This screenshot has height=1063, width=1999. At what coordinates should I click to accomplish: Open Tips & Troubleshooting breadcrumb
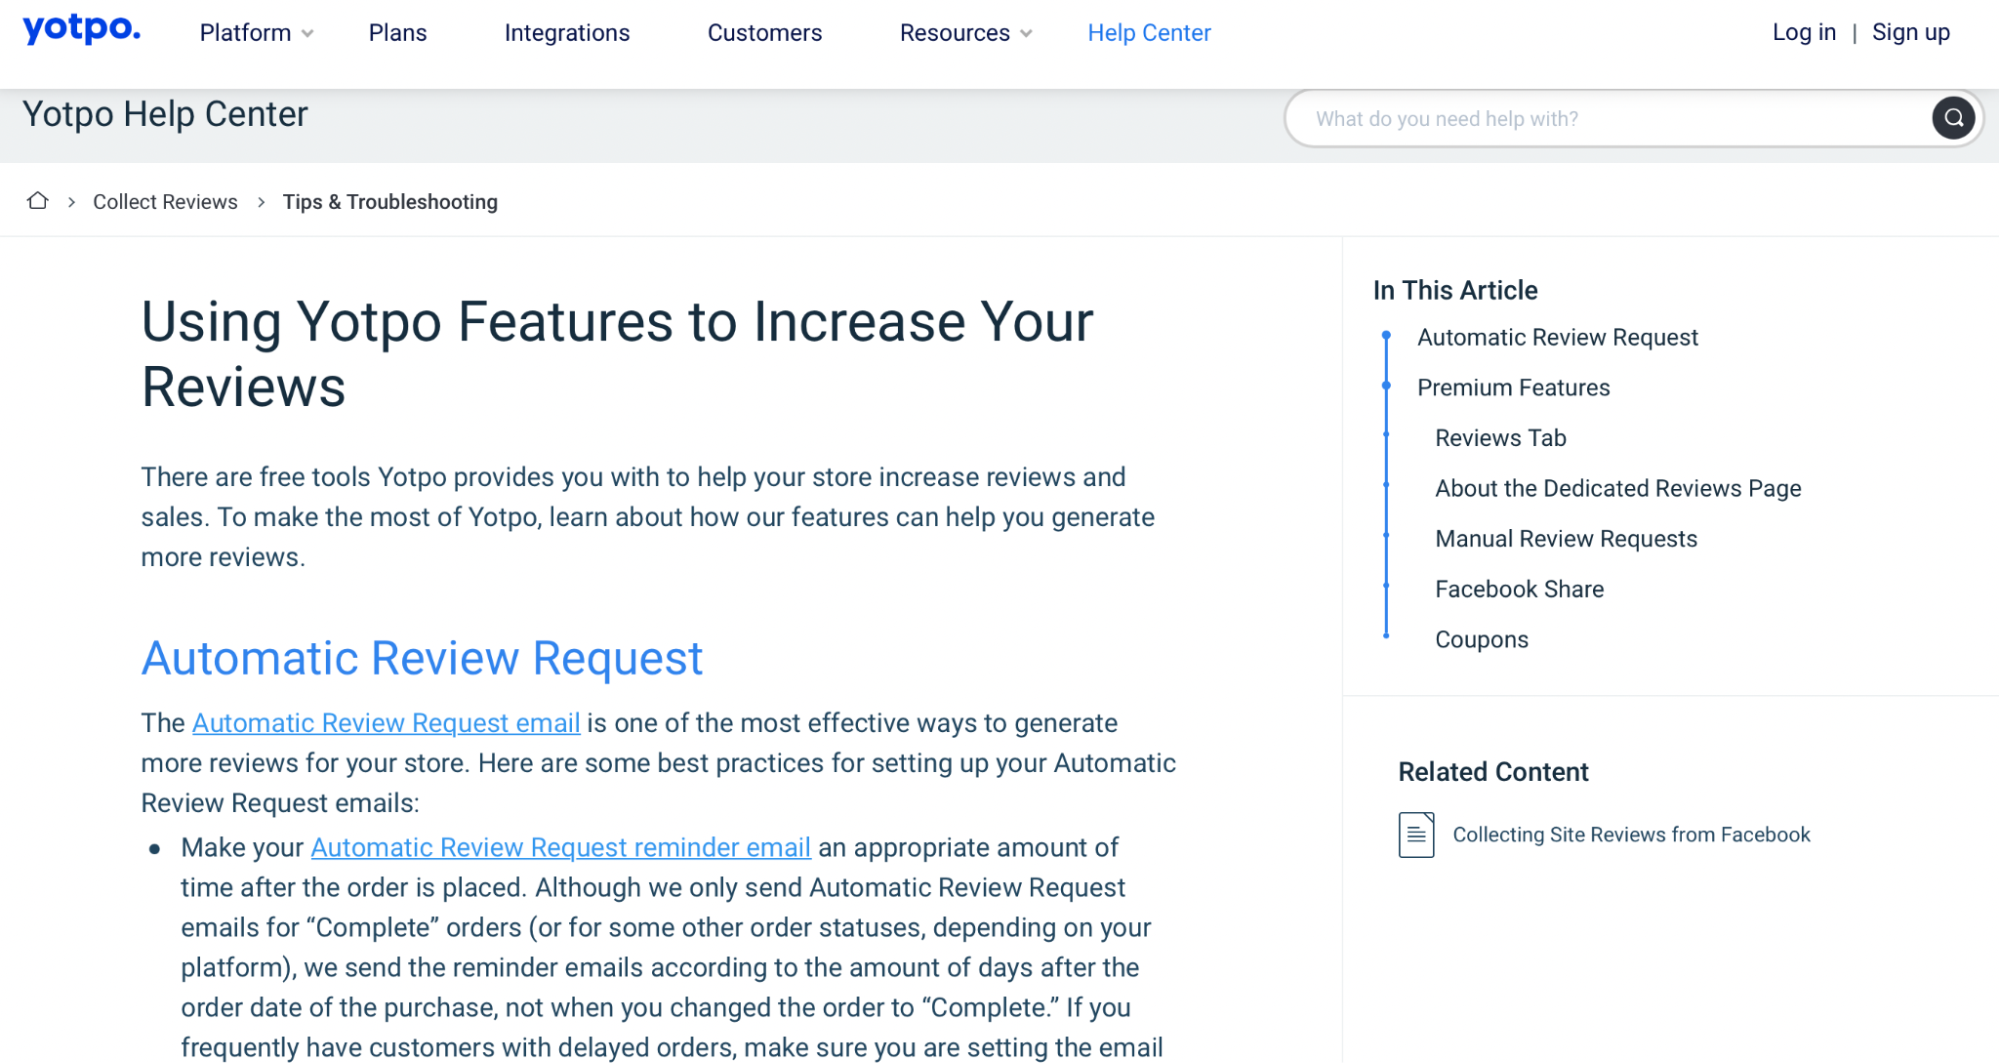[x=390, y=202]
